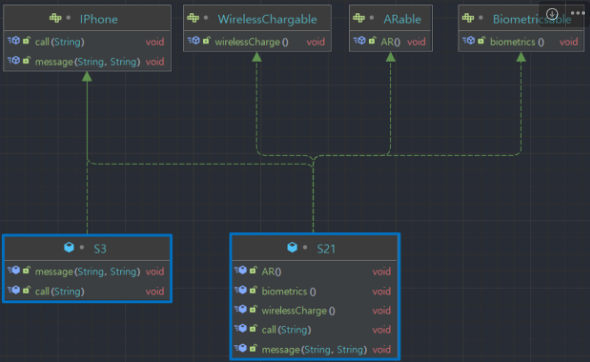Image resolution: width=590 pixels, height=362 pixels.
Task: Select call(String) in S3 node
Action: coord(59,291)
